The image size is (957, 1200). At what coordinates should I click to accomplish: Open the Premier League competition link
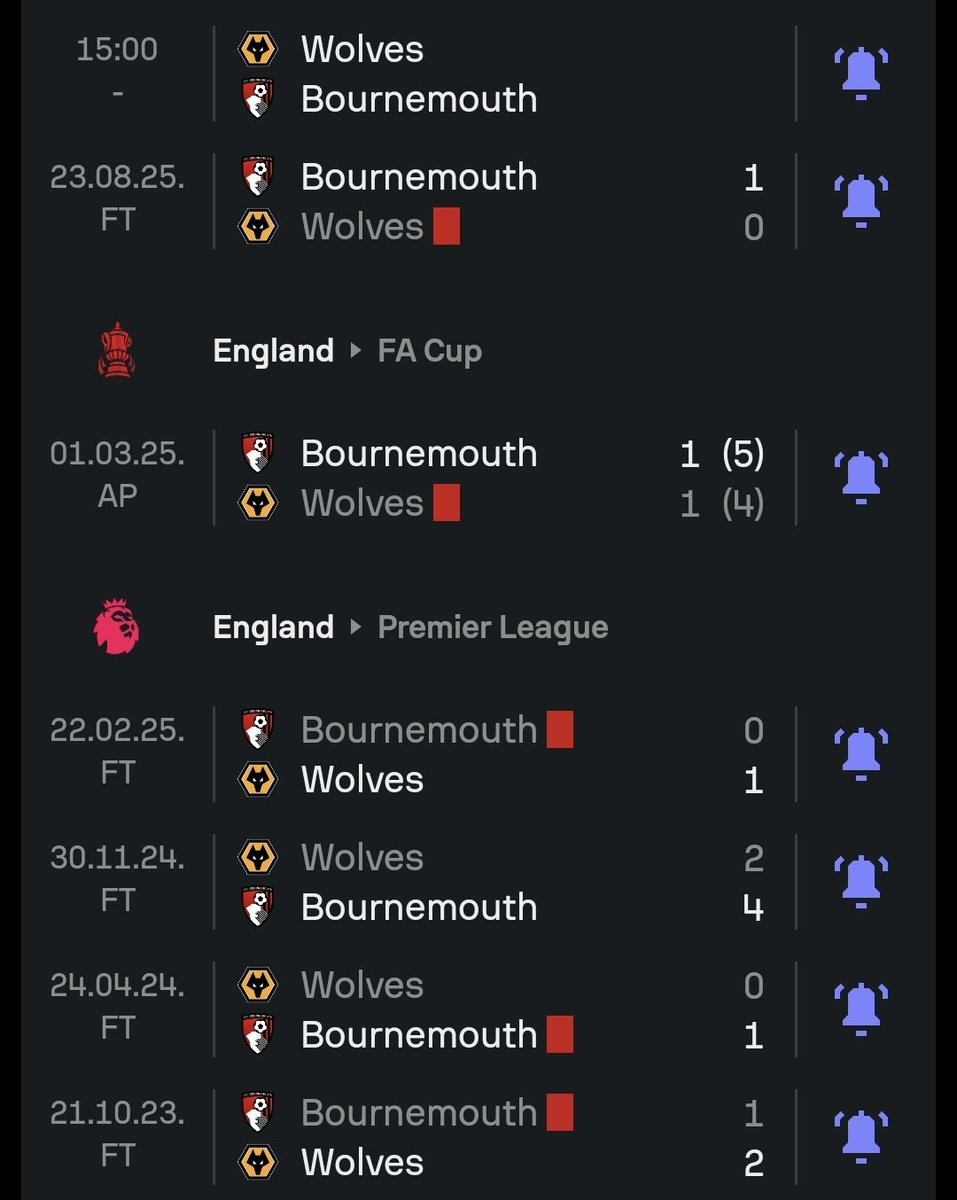(493, 628)
